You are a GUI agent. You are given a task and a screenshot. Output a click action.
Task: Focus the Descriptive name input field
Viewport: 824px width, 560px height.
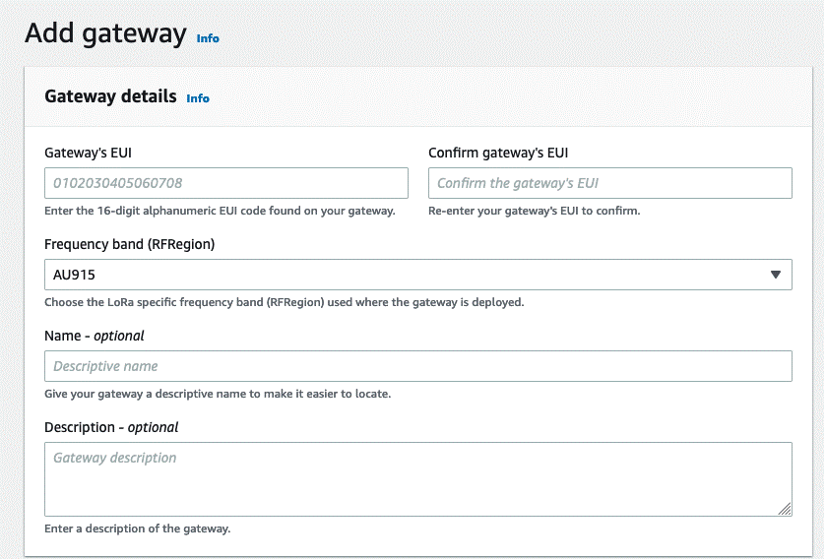[x=418, y=366]
